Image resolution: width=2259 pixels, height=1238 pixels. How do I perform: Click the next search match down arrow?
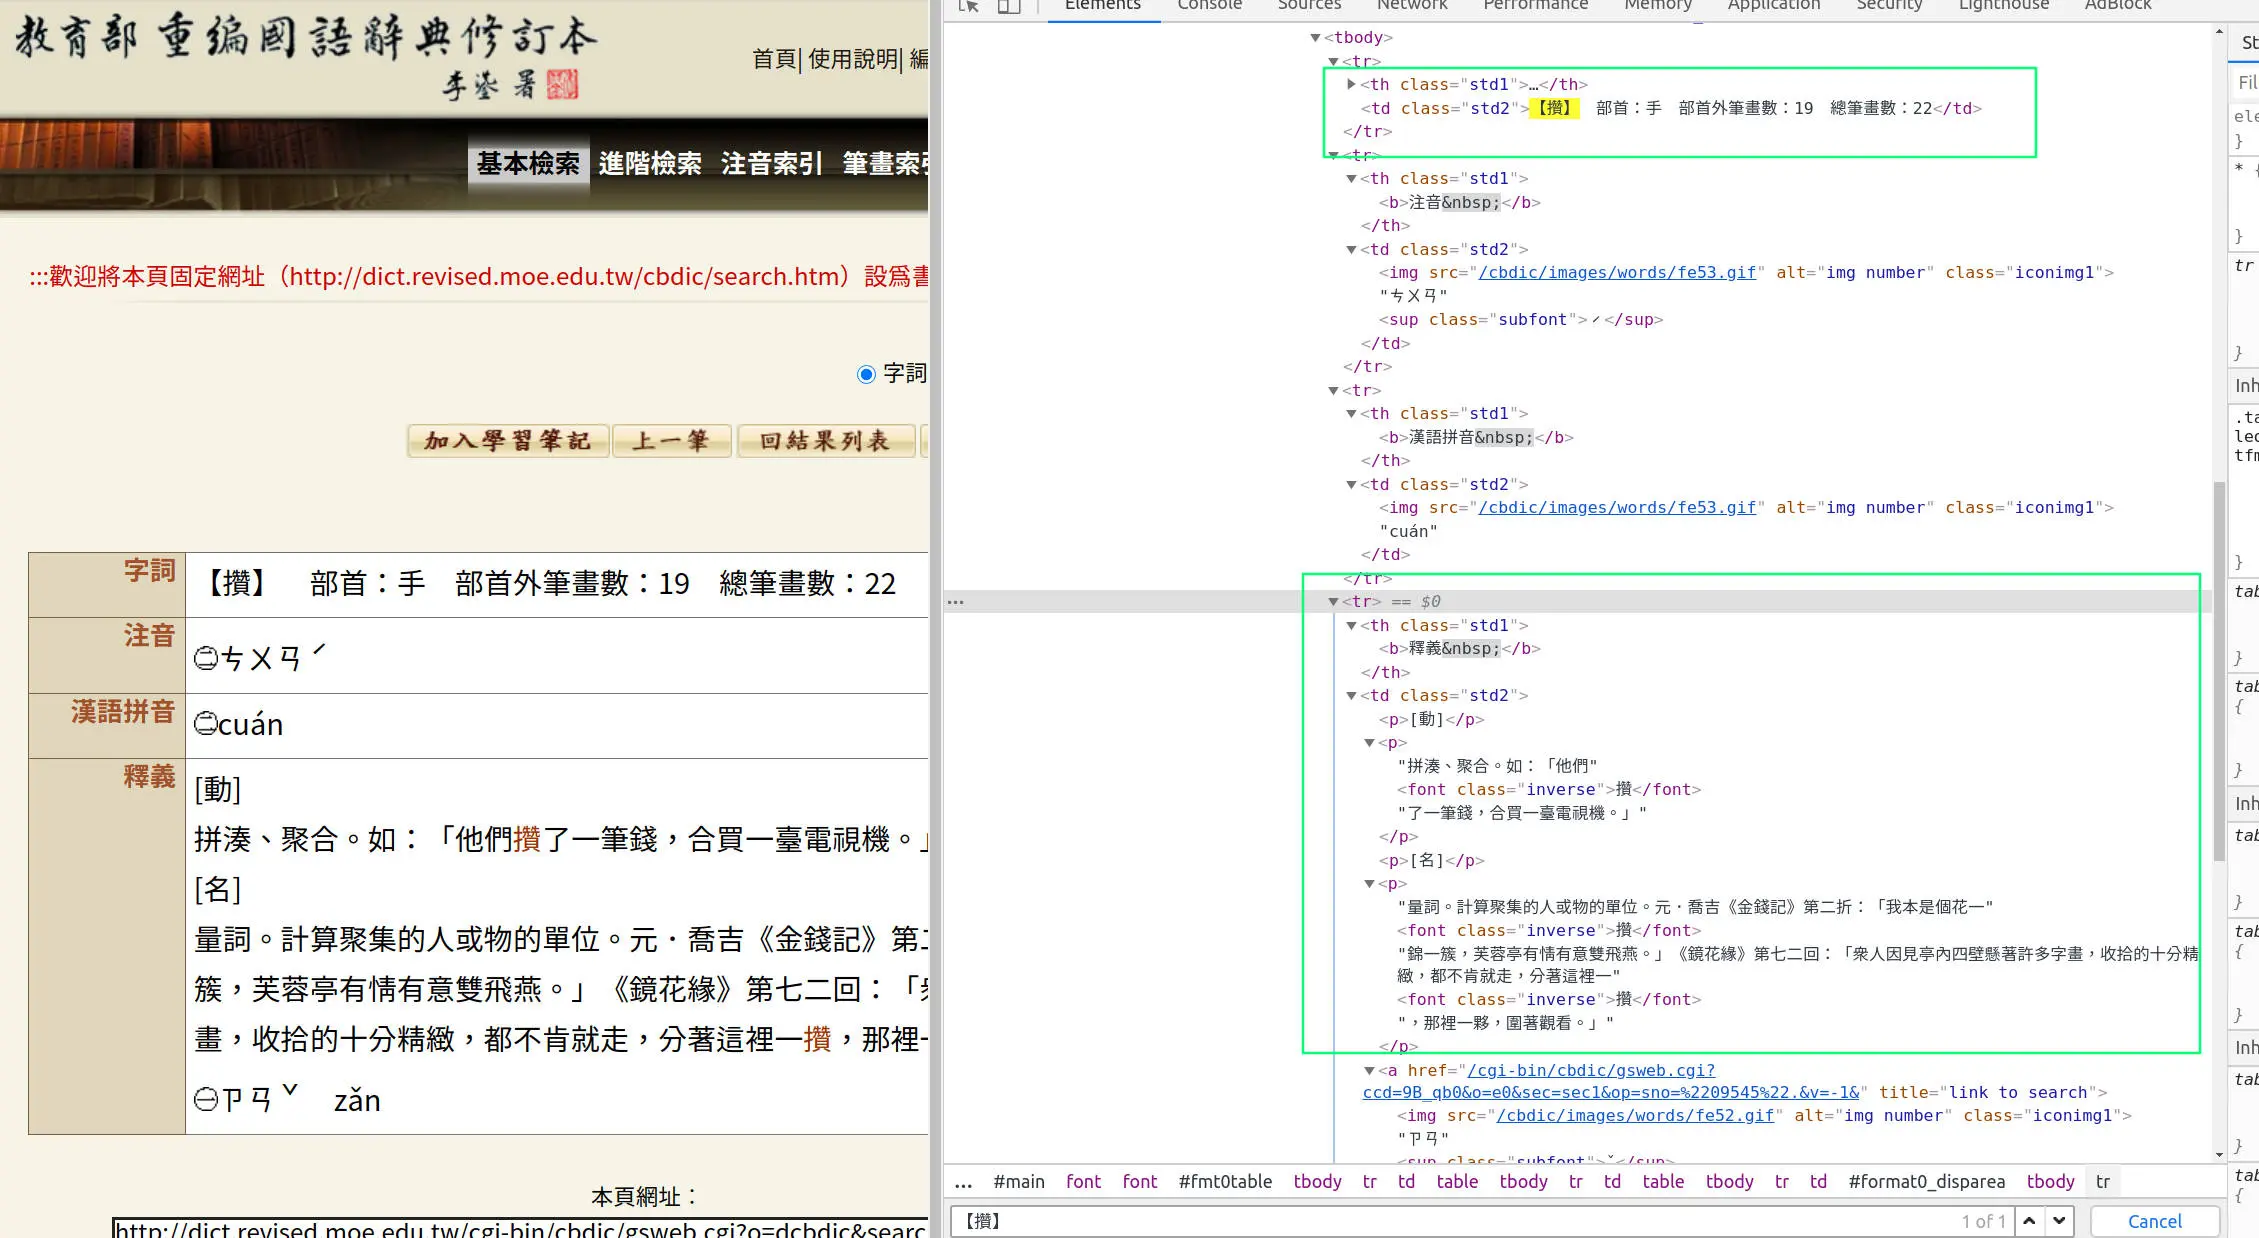click(2059, 1221)
